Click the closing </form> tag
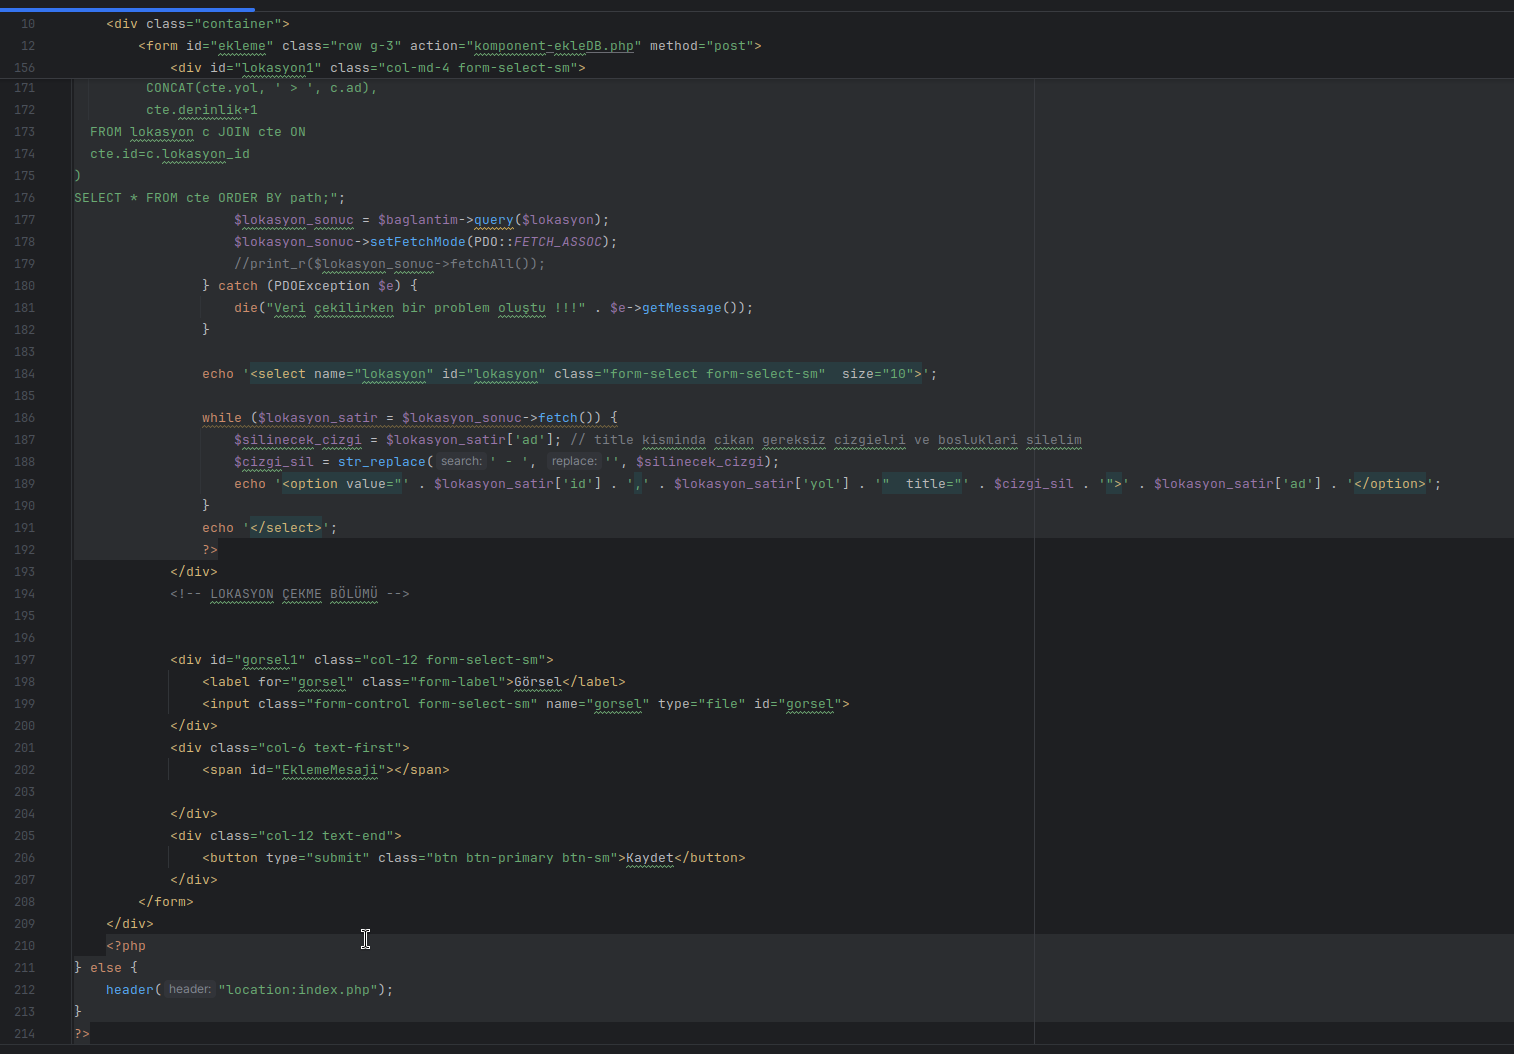Screen dimensions: 1514x1054 pyautogui.click(x=166, y=902)
